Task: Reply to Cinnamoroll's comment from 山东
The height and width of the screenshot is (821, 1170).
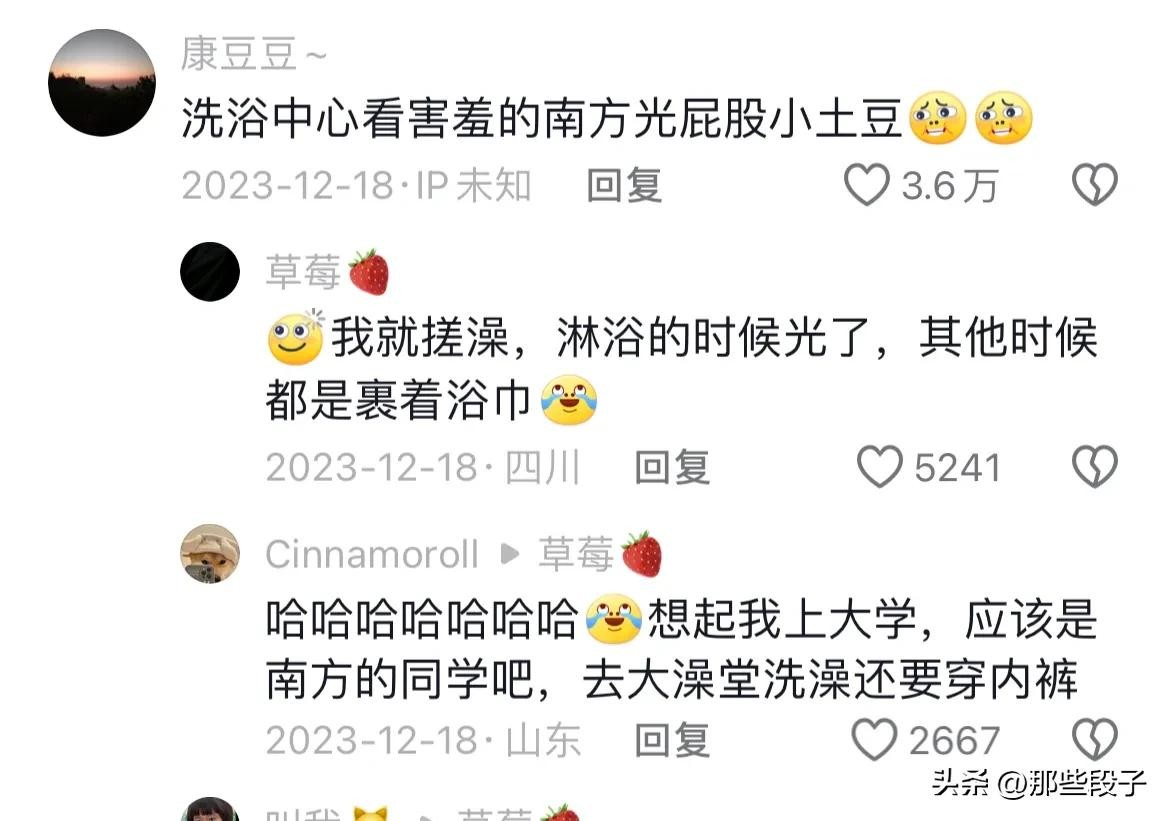Action: [672, 740]
